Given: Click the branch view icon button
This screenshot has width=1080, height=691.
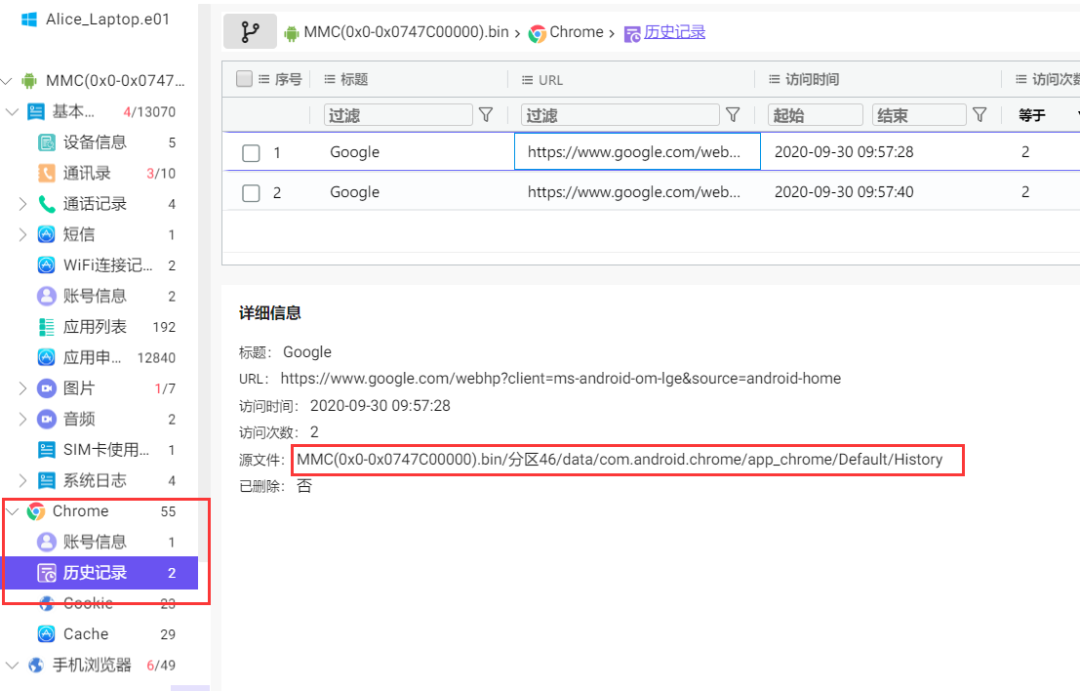Looking at the screenshot, I should point(250,32).
